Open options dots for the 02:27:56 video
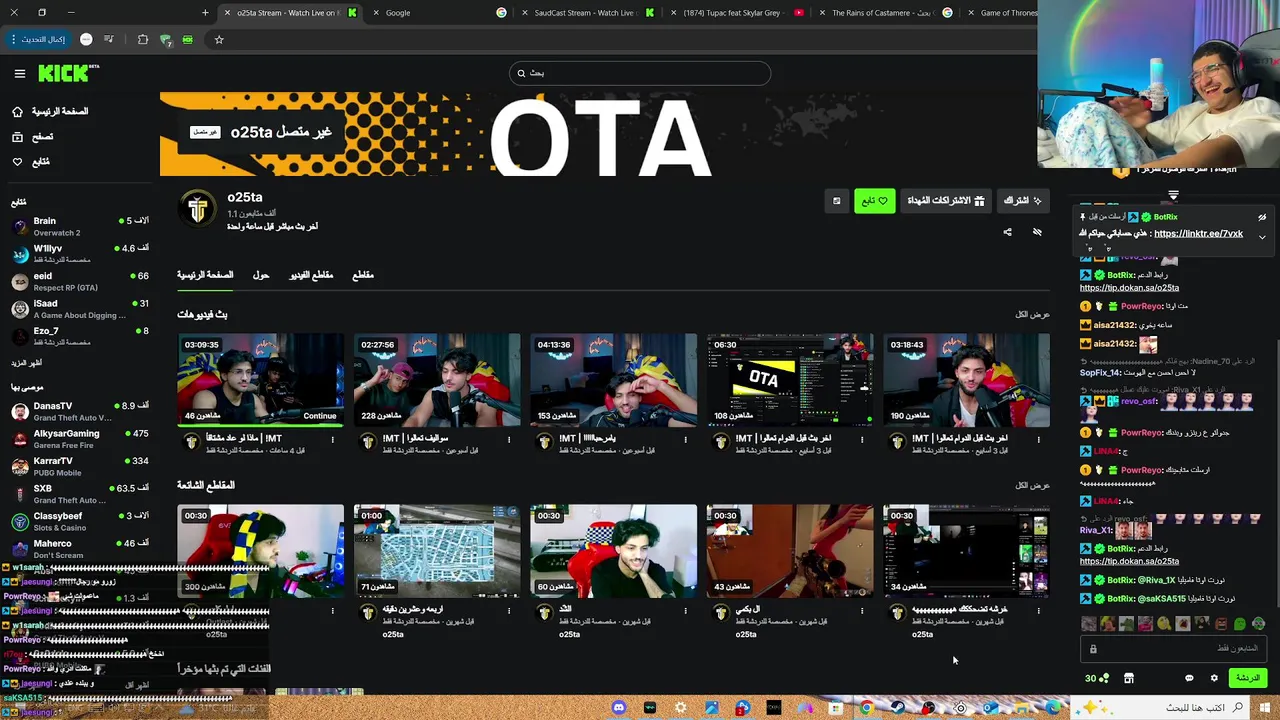Screen dimensions: 1280x720 (x=509, y=439)
